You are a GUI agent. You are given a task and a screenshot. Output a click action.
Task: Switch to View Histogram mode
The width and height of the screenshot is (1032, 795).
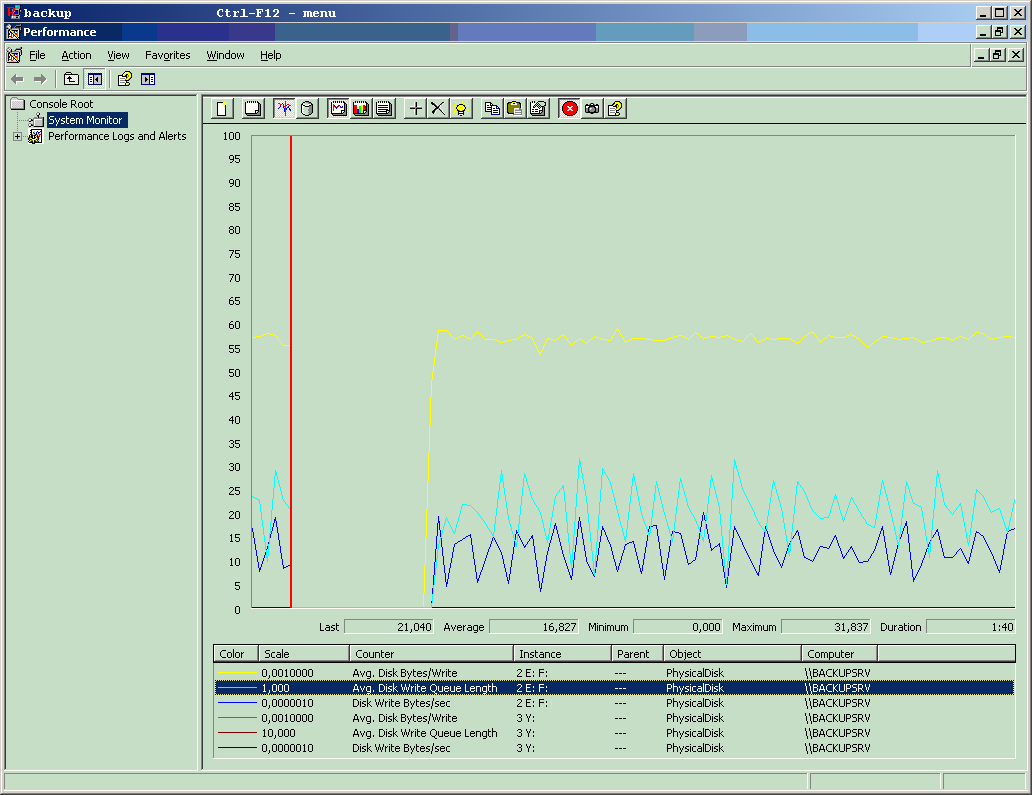pyautogui.click(x=361, y=108)
